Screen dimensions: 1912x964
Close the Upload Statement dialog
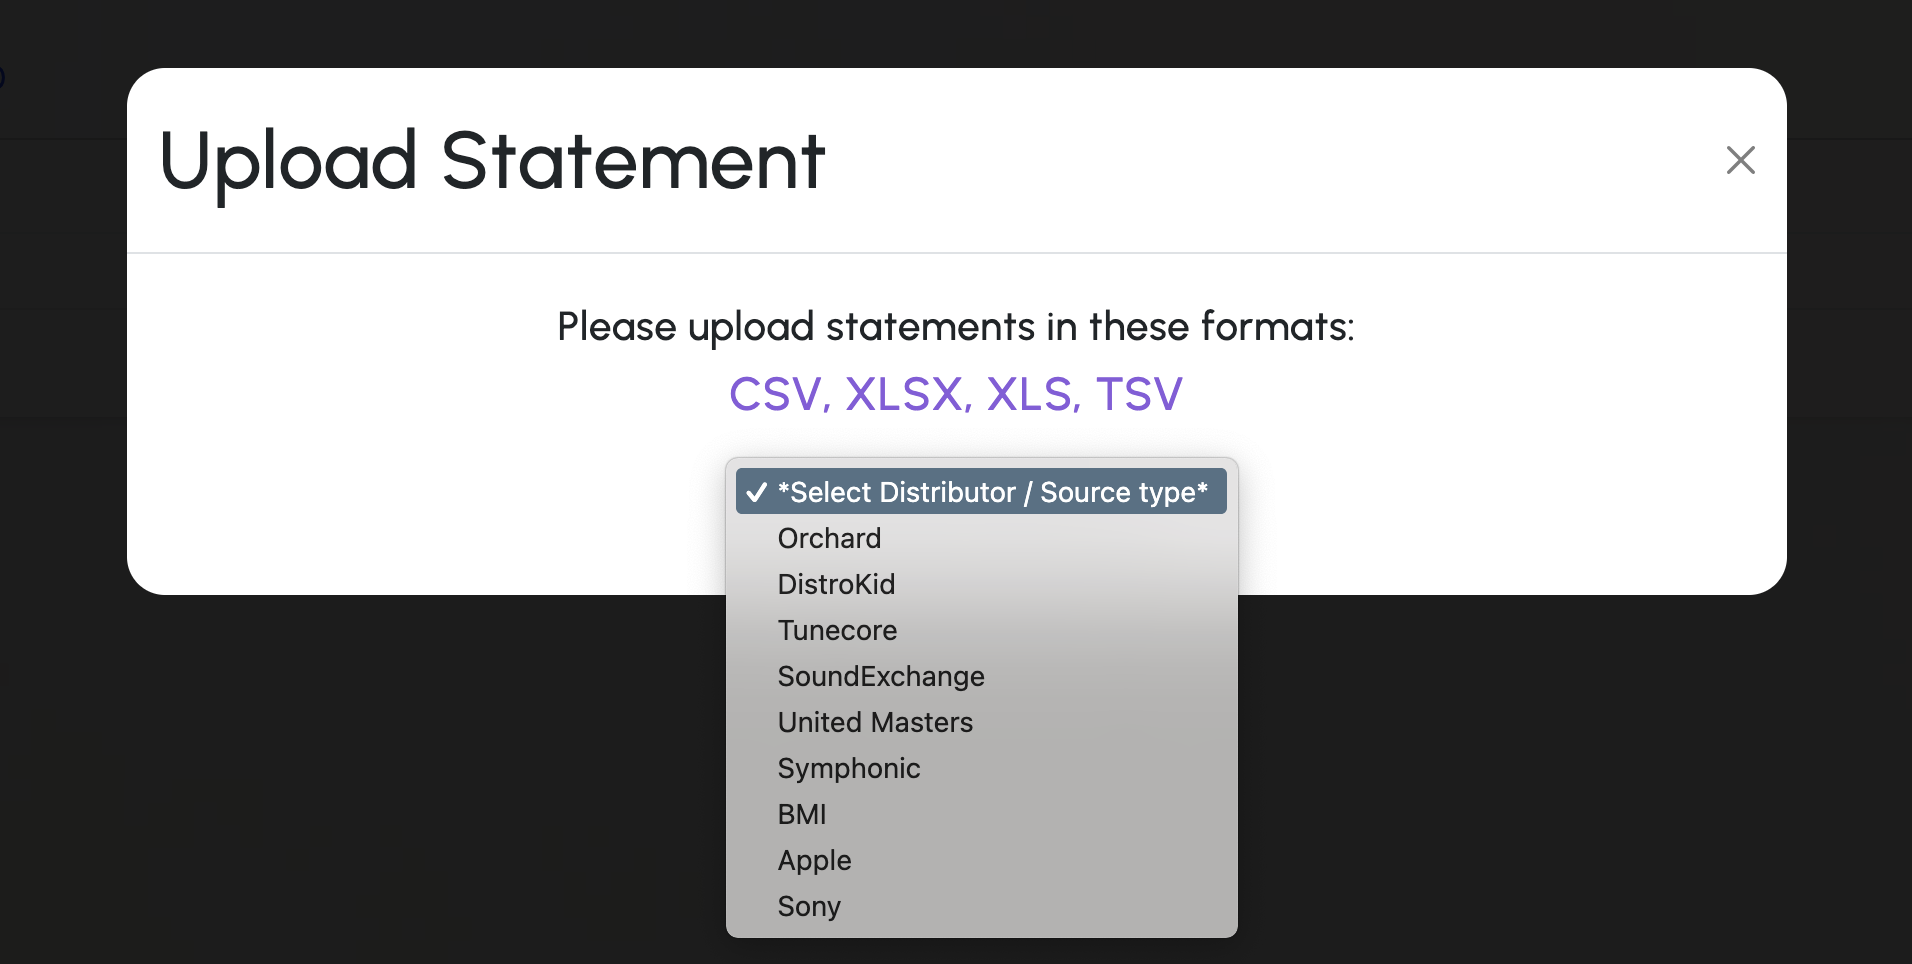tap(1740, 160)
